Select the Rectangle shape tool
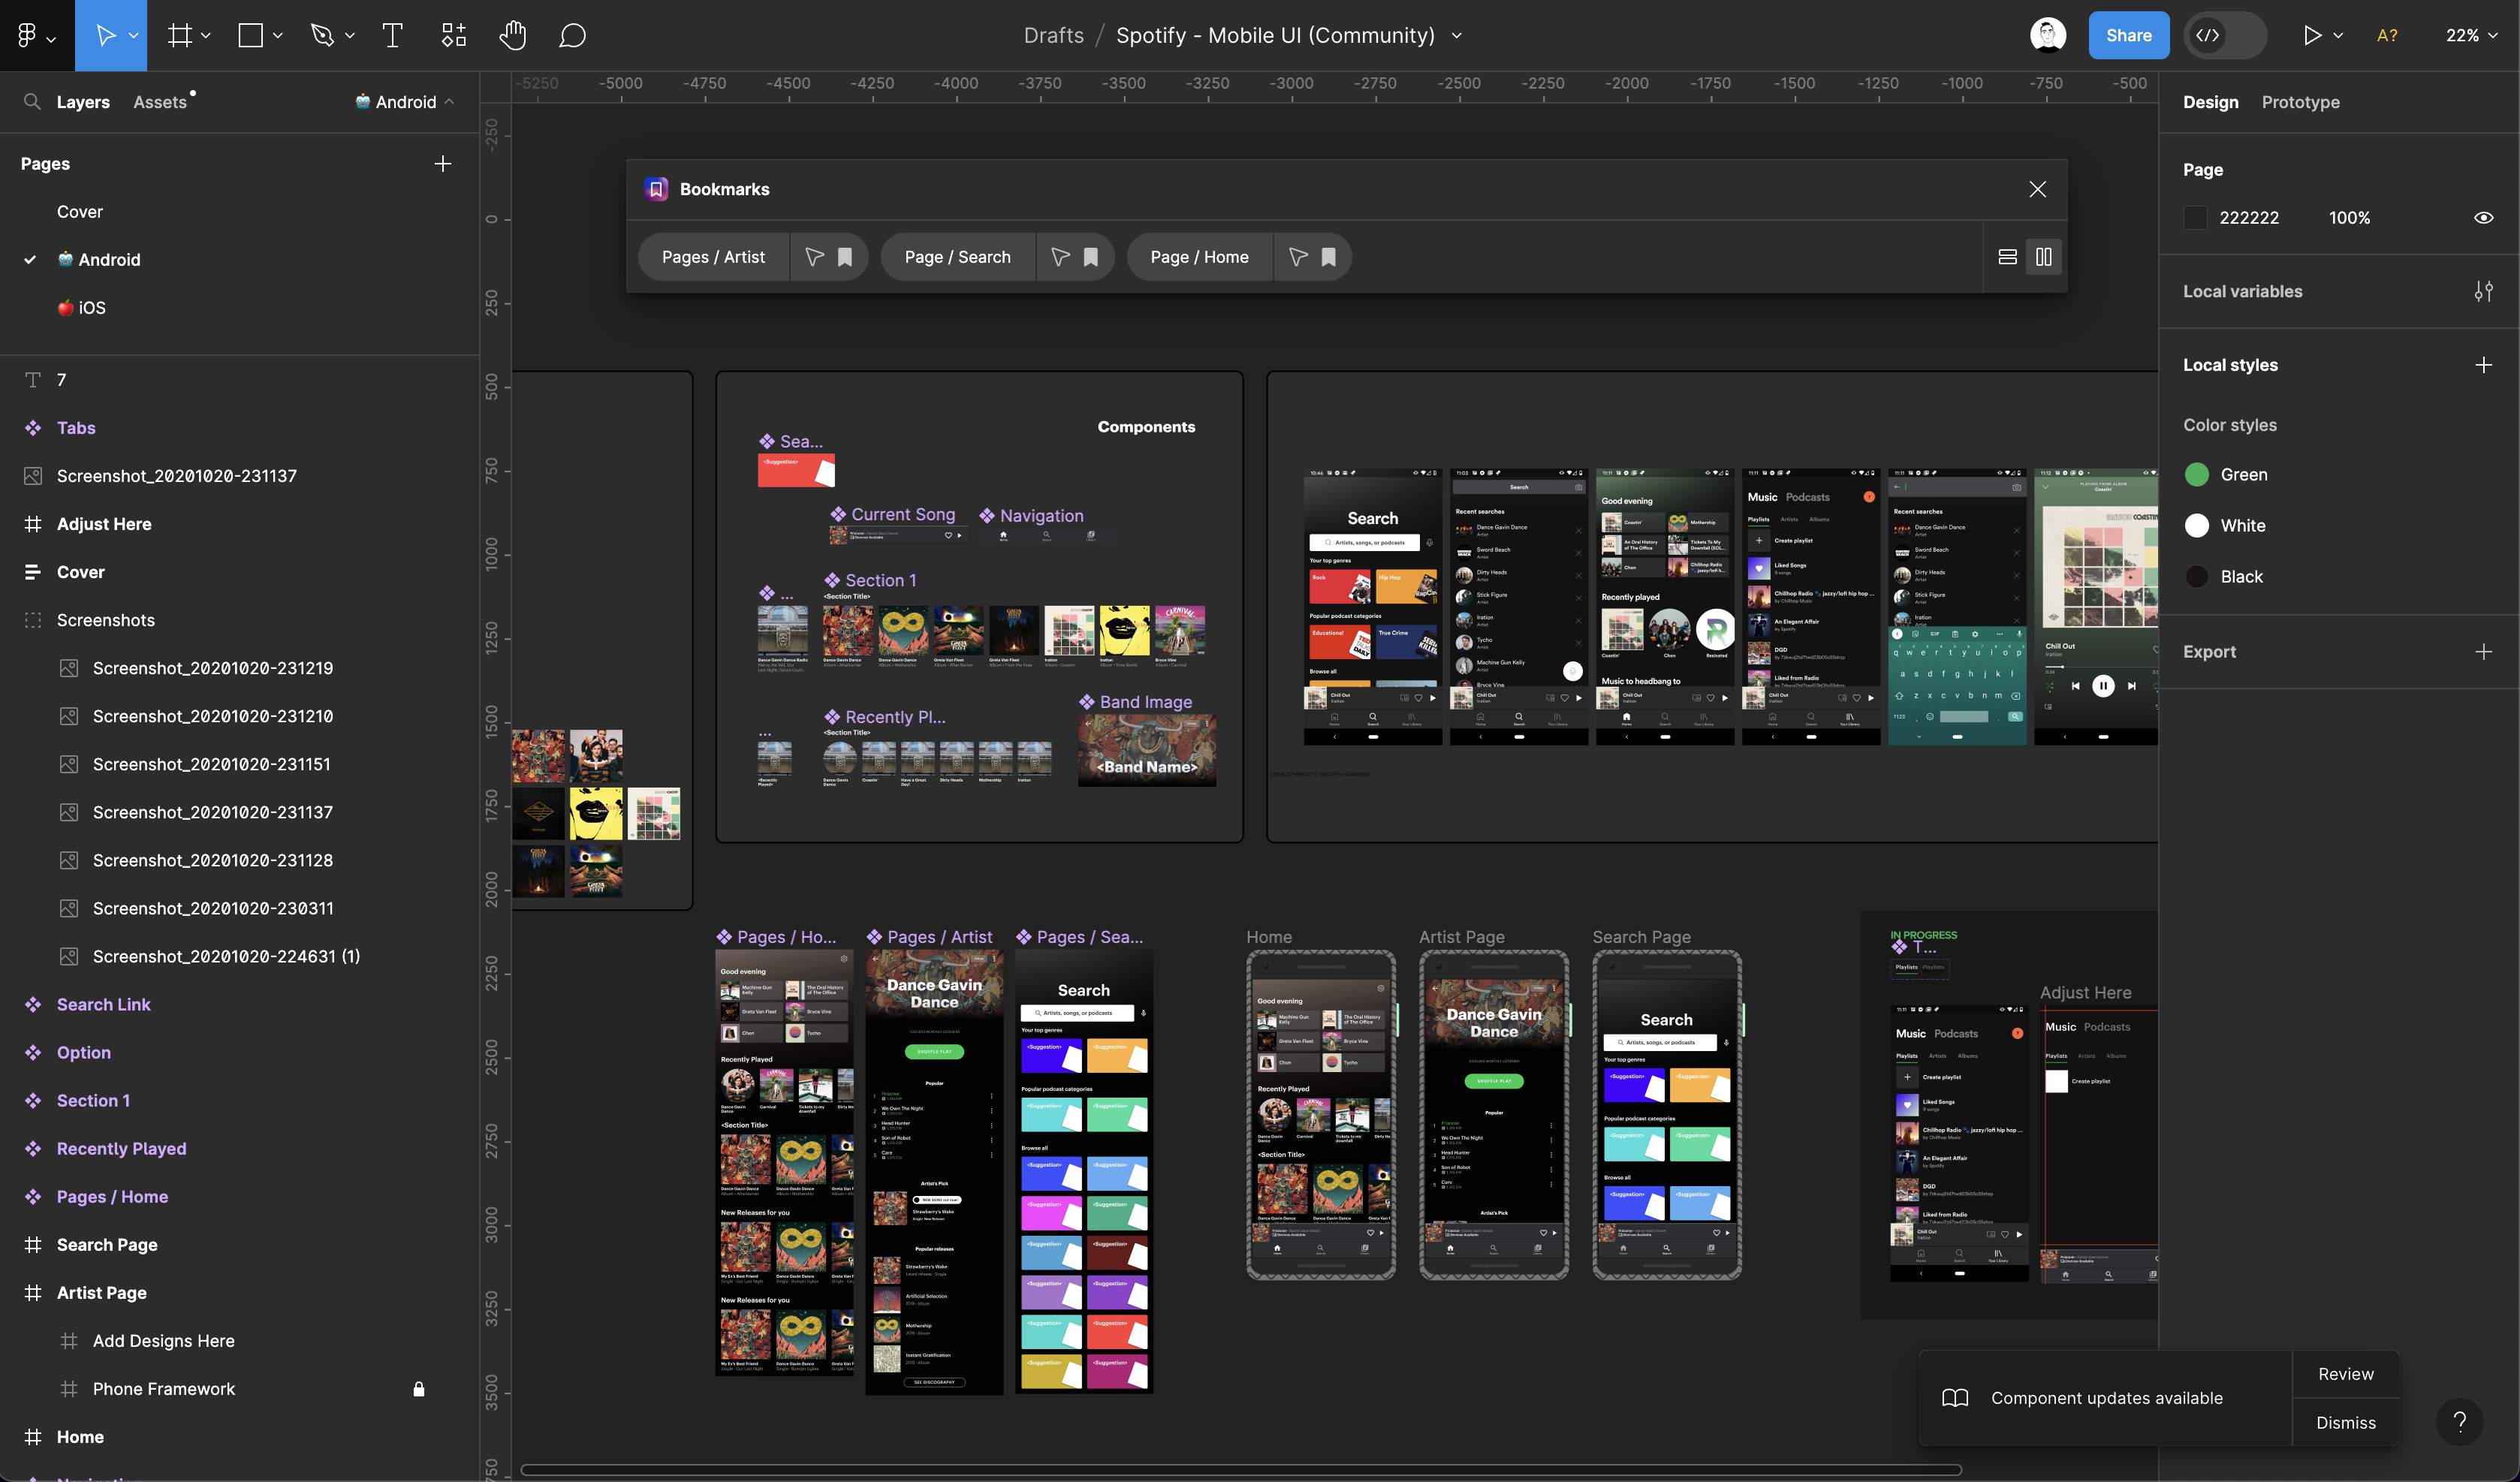 pyautogui.click(x=250, y=35)
